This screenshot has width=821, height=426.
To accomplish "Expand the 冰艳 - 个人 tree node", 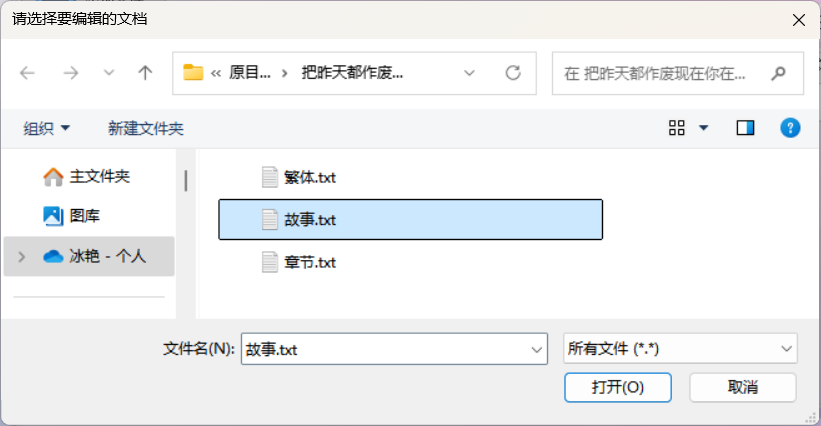I will pos(21,256).
